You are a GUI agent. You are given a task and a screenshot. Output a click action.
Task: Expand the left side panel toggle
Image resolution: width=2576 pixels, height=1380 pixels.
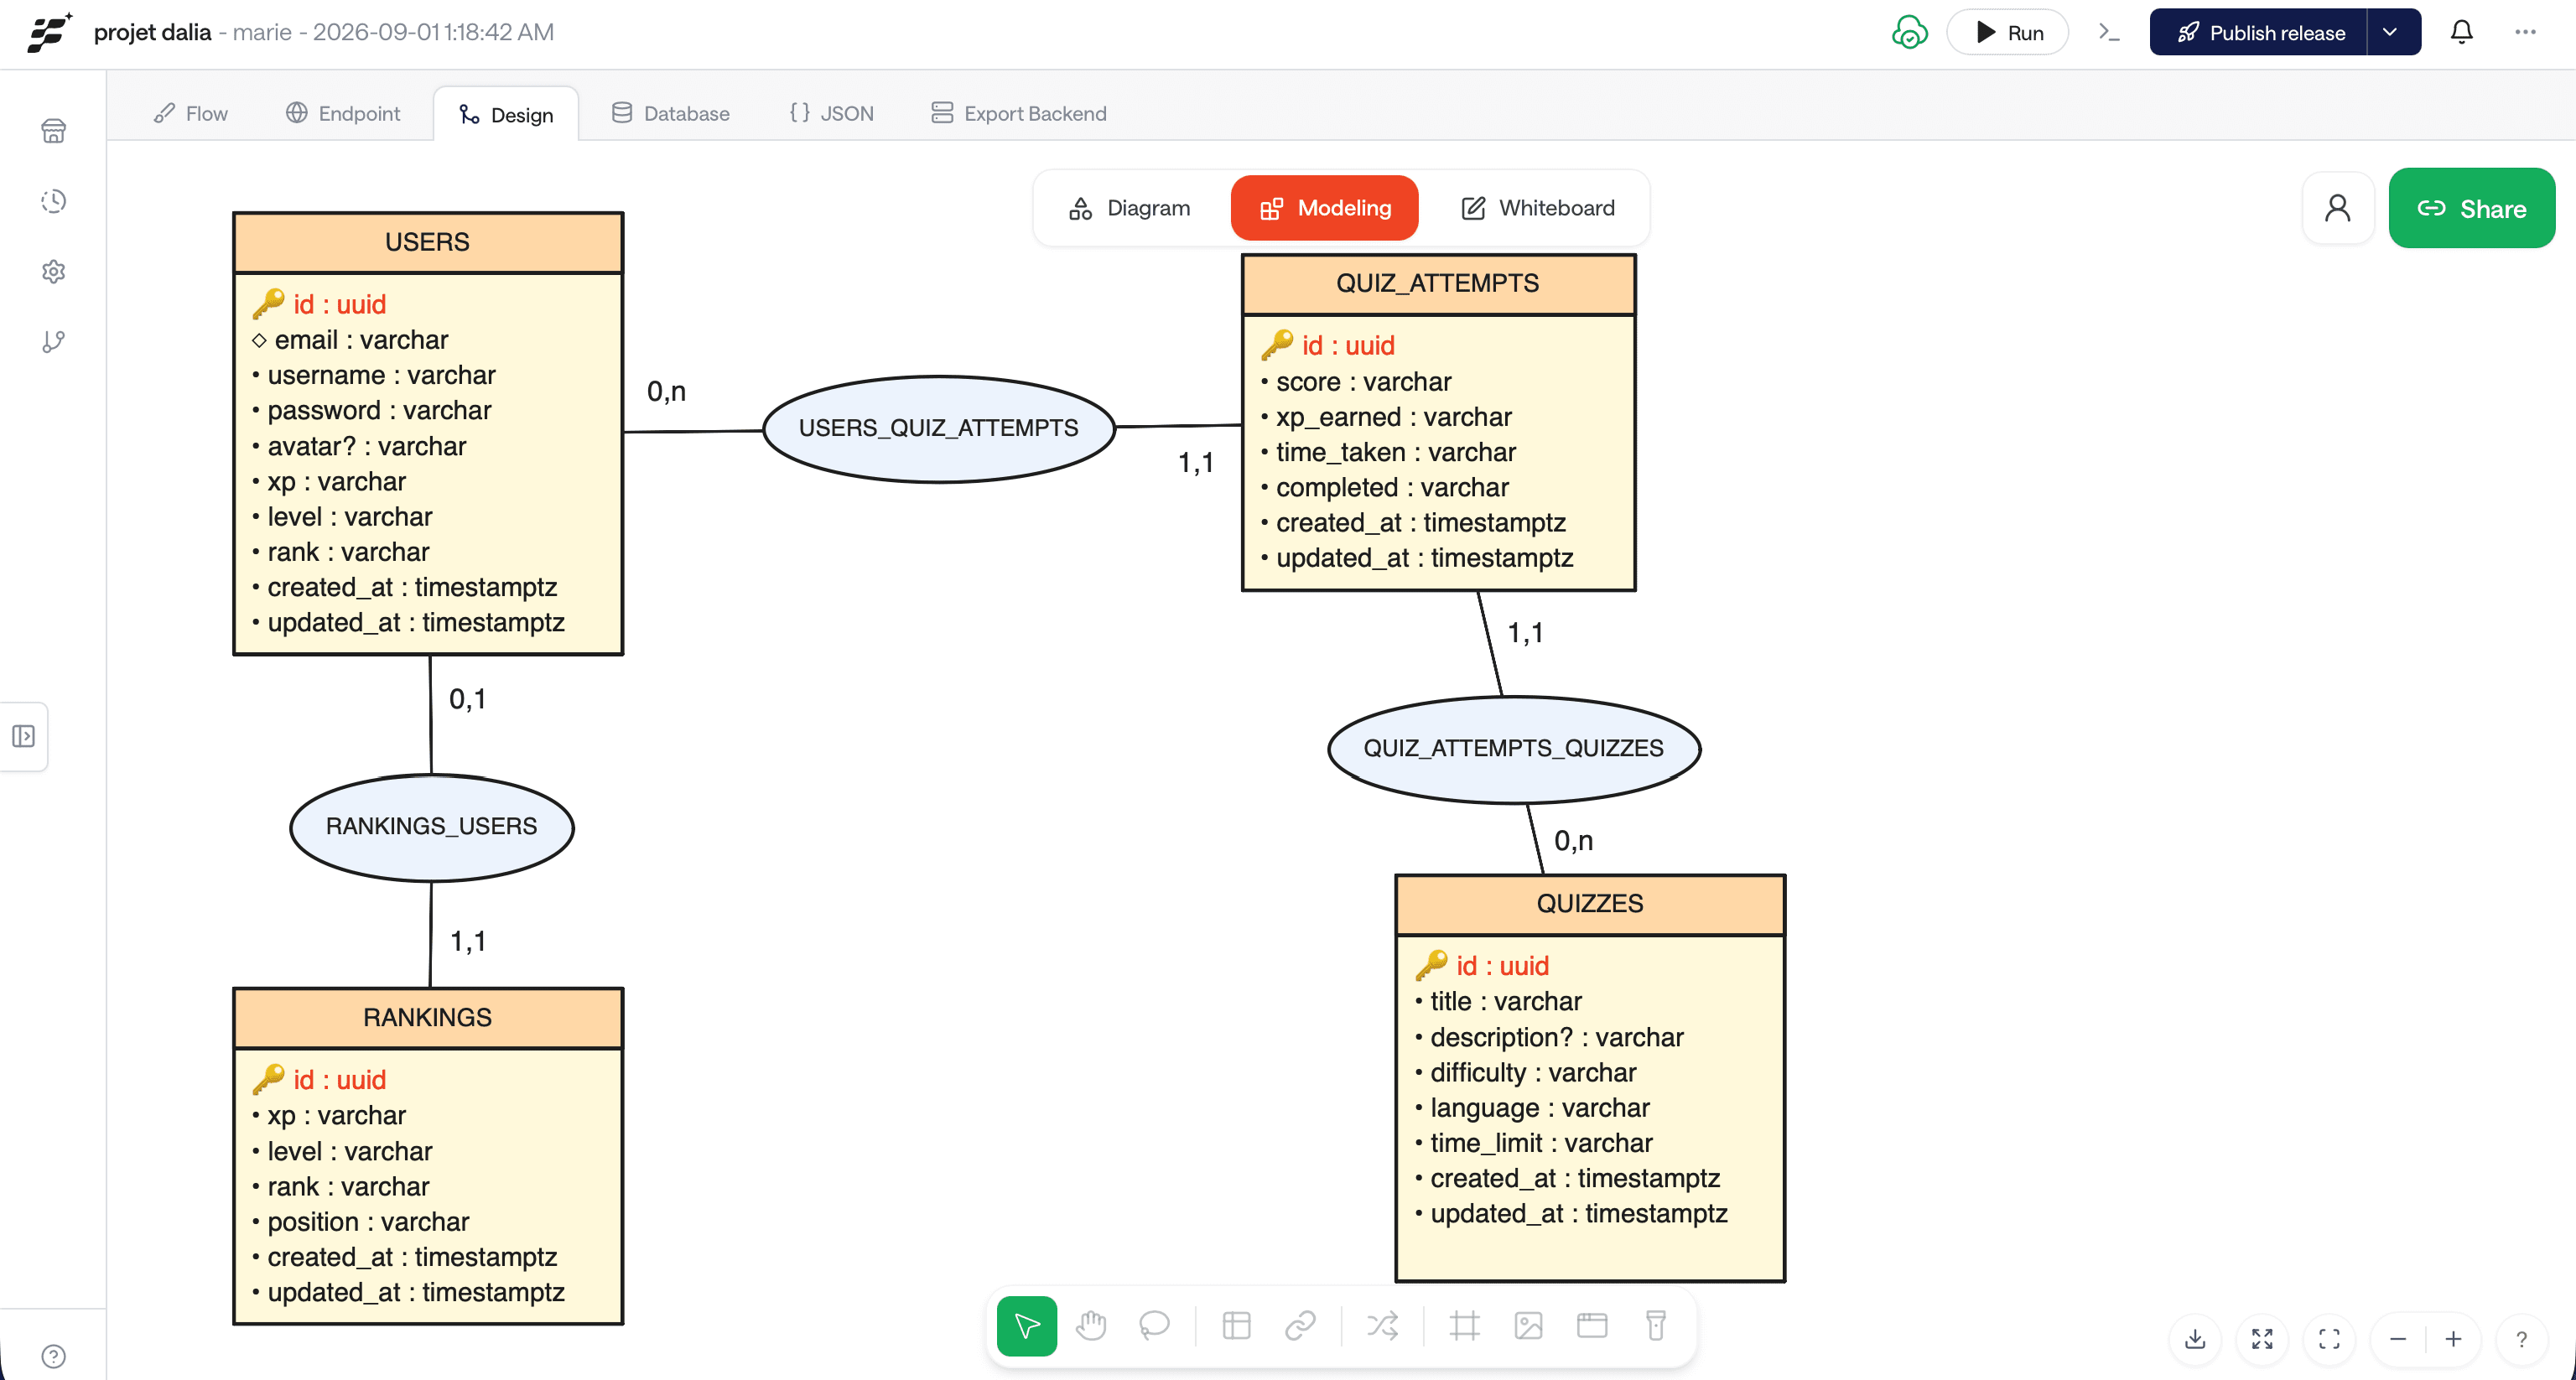24,736
